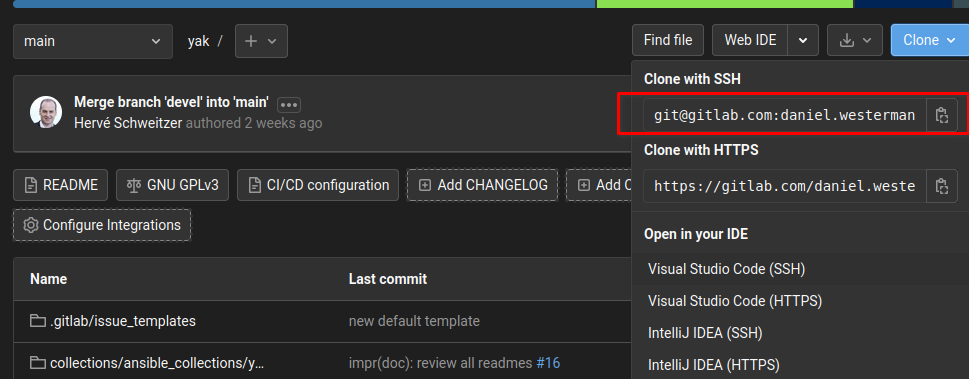Copy the HTTPS clone URL

click(941, 186)
